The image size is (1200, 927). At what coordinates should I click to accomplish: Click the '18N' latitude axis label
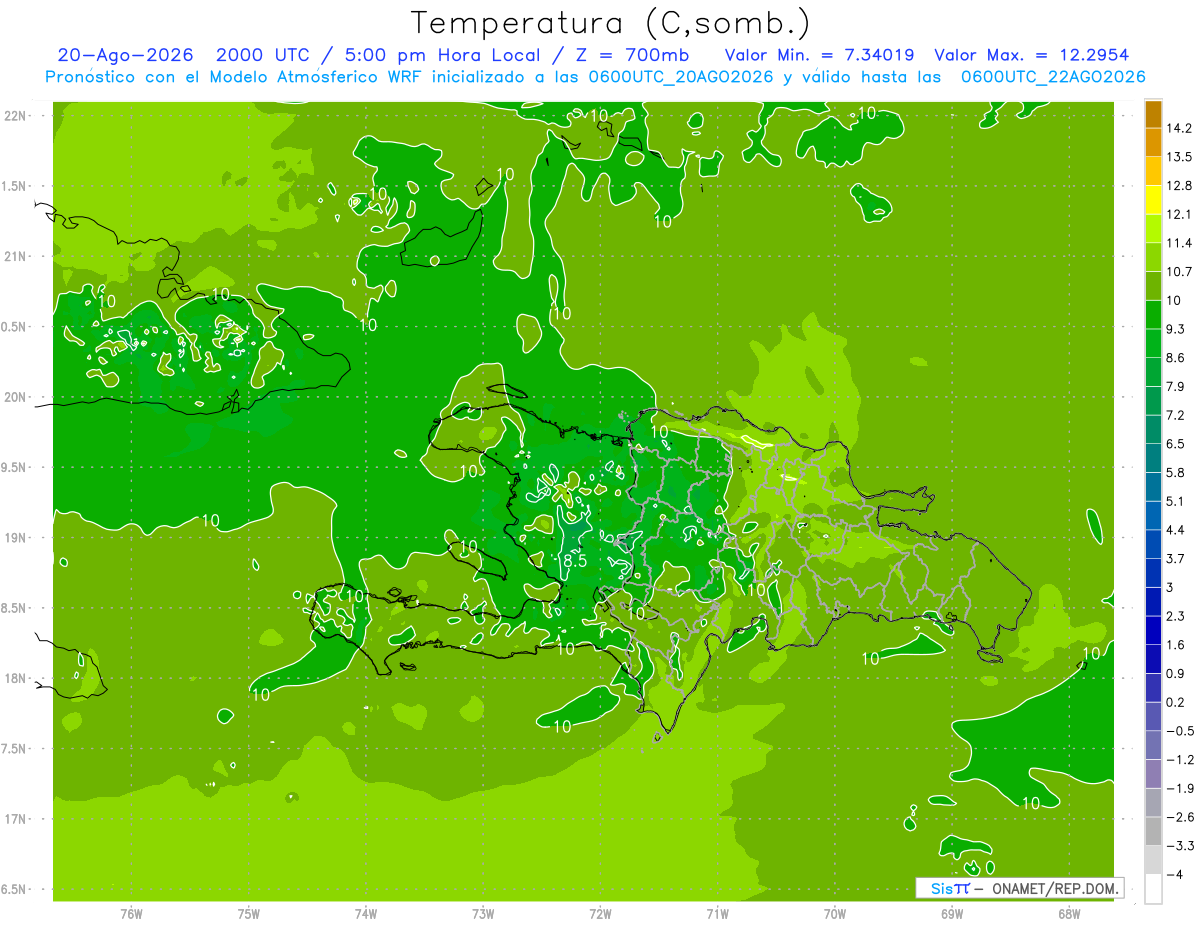15,679
